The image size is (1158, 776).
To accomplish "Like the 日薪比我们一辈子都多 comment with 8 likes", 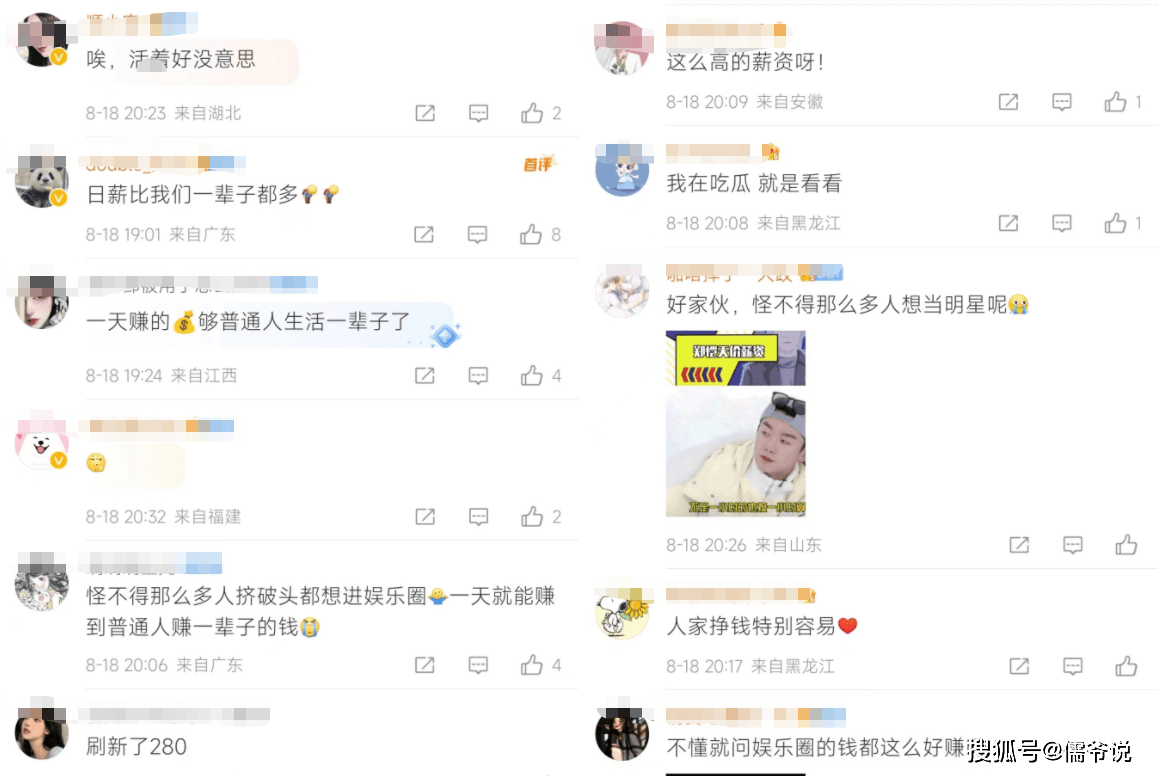I will tap(531, 235).
